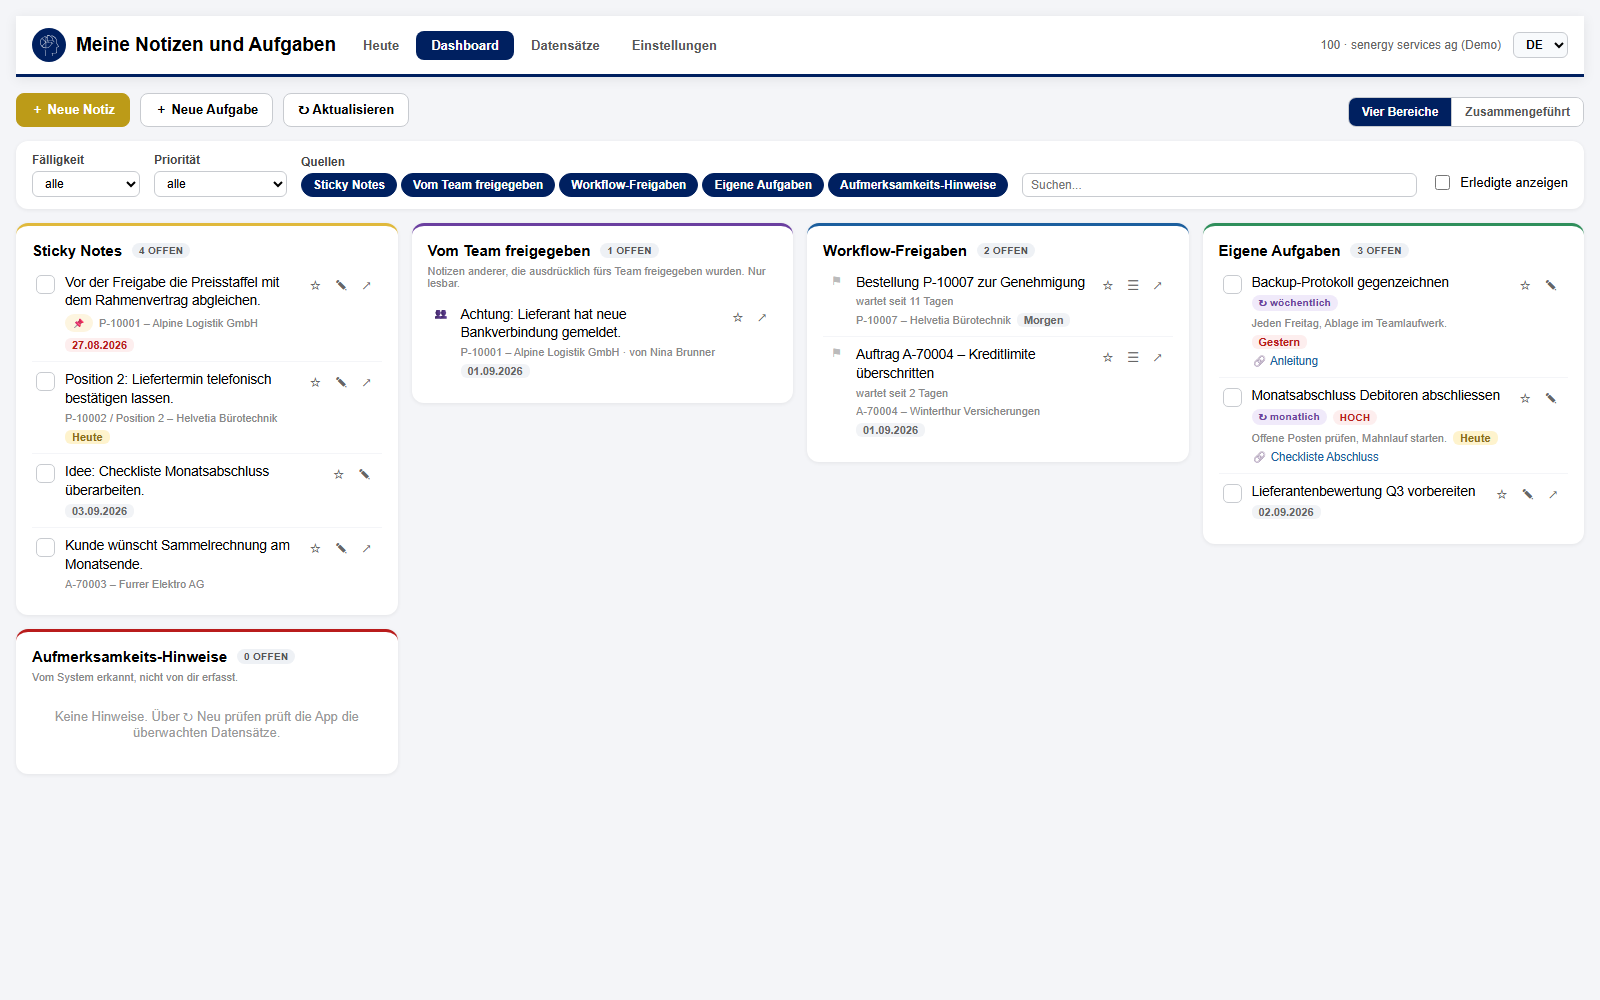The image size is (1600, 1000).
Task: Edit Monatsabschluss Debitoren task
Action: pos(1551,398)
